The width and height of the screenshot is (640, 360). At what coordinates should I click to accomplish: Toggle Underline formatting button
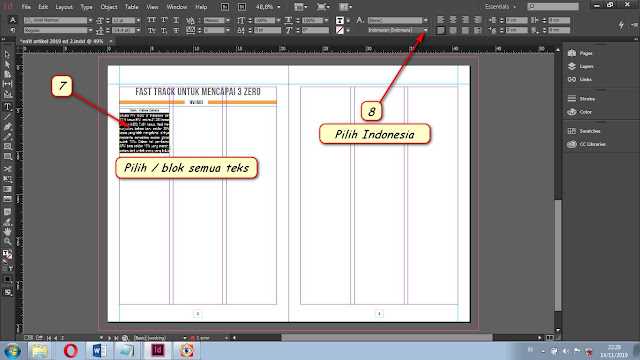tap(176, 20)
